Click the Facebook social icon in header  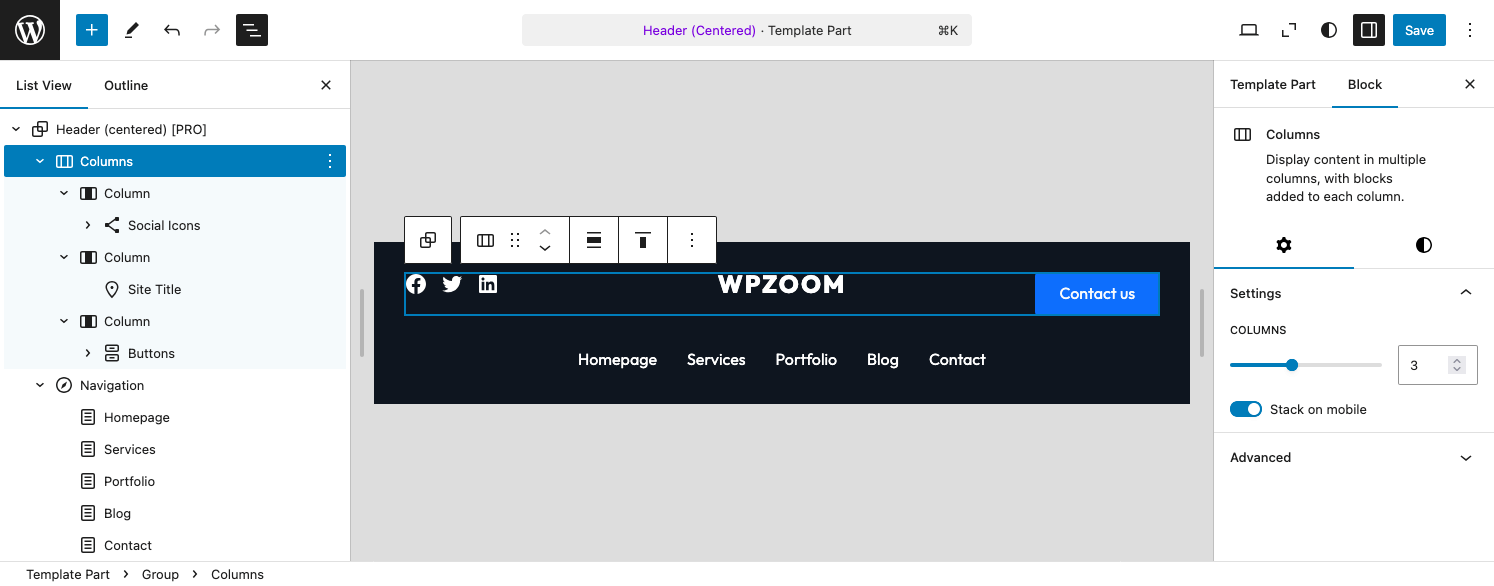(x=416, y=284)
